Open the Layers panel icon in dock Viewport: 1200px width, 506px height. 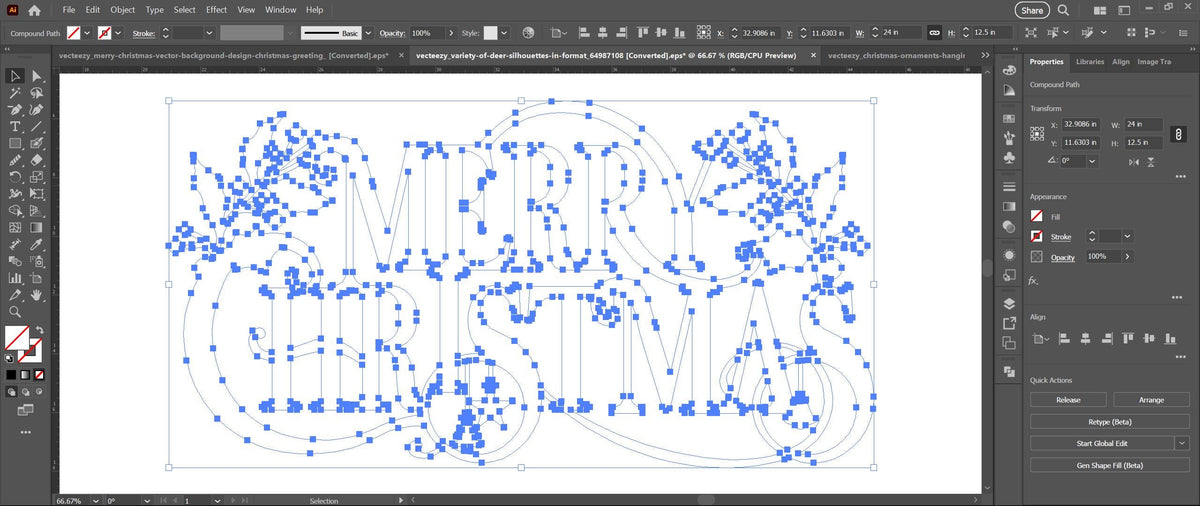coord(1009,303)
